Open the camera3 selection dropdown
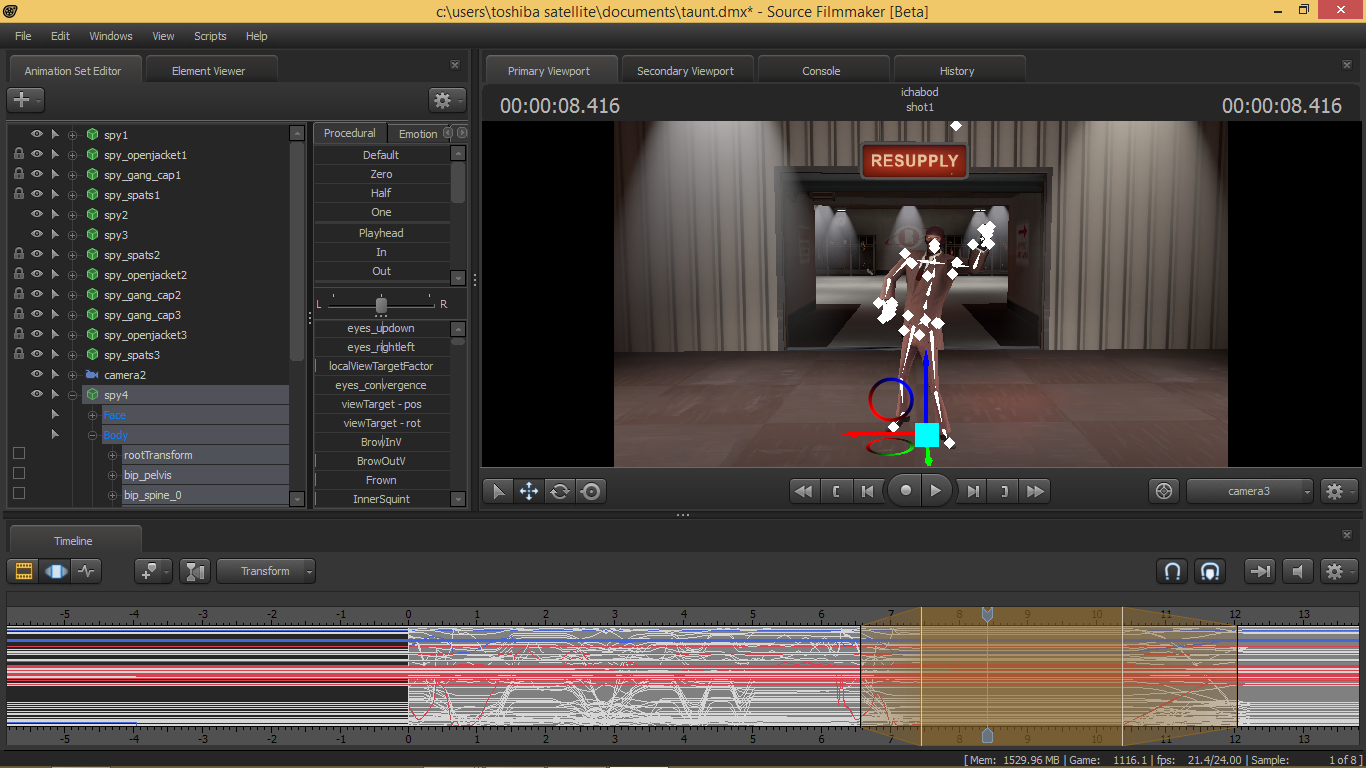The image size is (1366, 768). (x=1250, y=491)
